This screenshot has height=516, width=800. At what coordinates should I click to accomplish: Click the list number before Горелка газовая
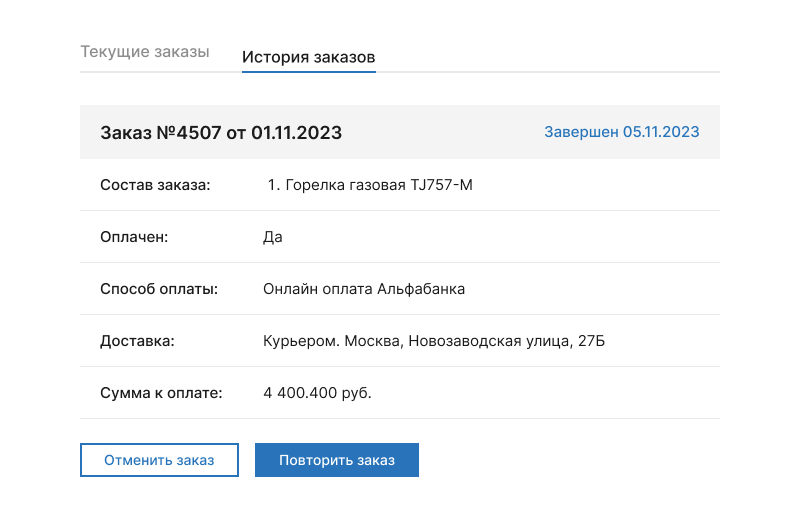click(x=273, y=185)
